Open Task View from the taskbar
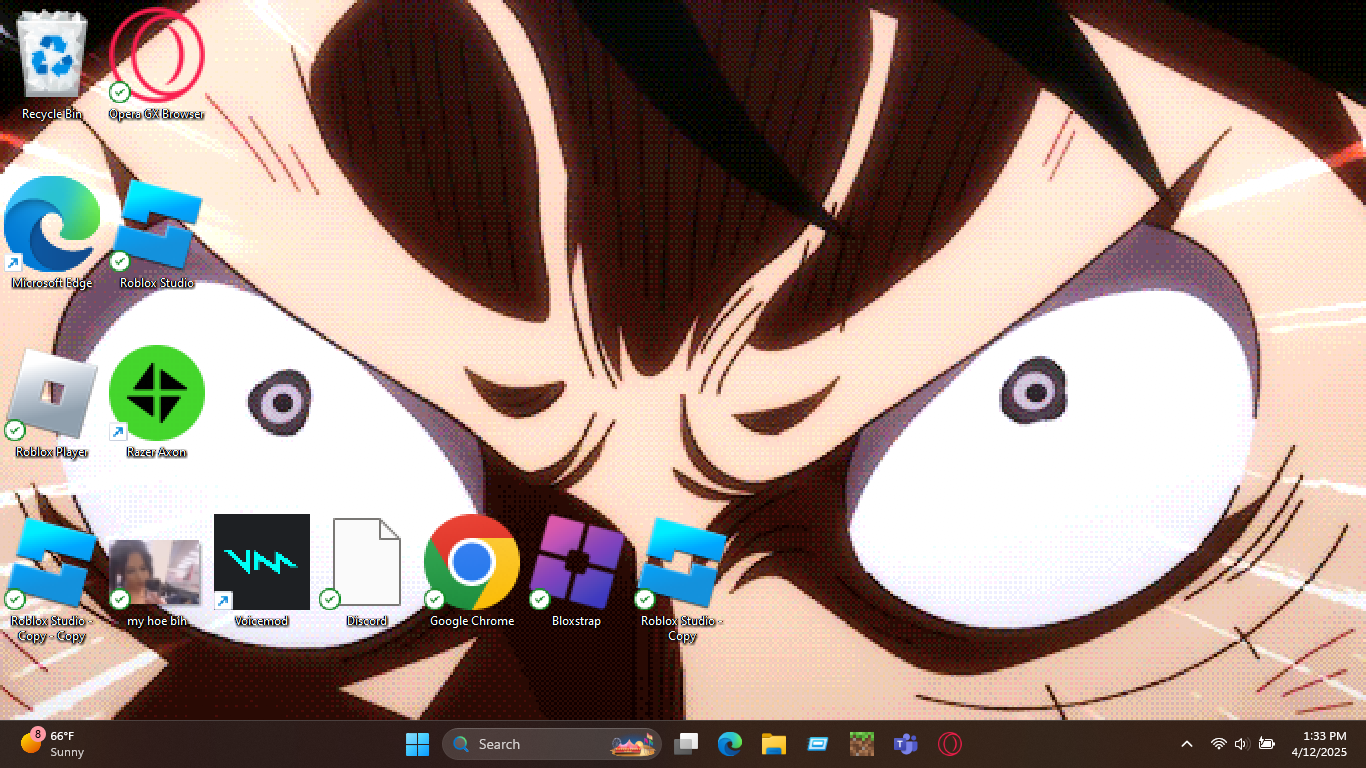Screen dimensions: 1366x768 click(686, 744)
